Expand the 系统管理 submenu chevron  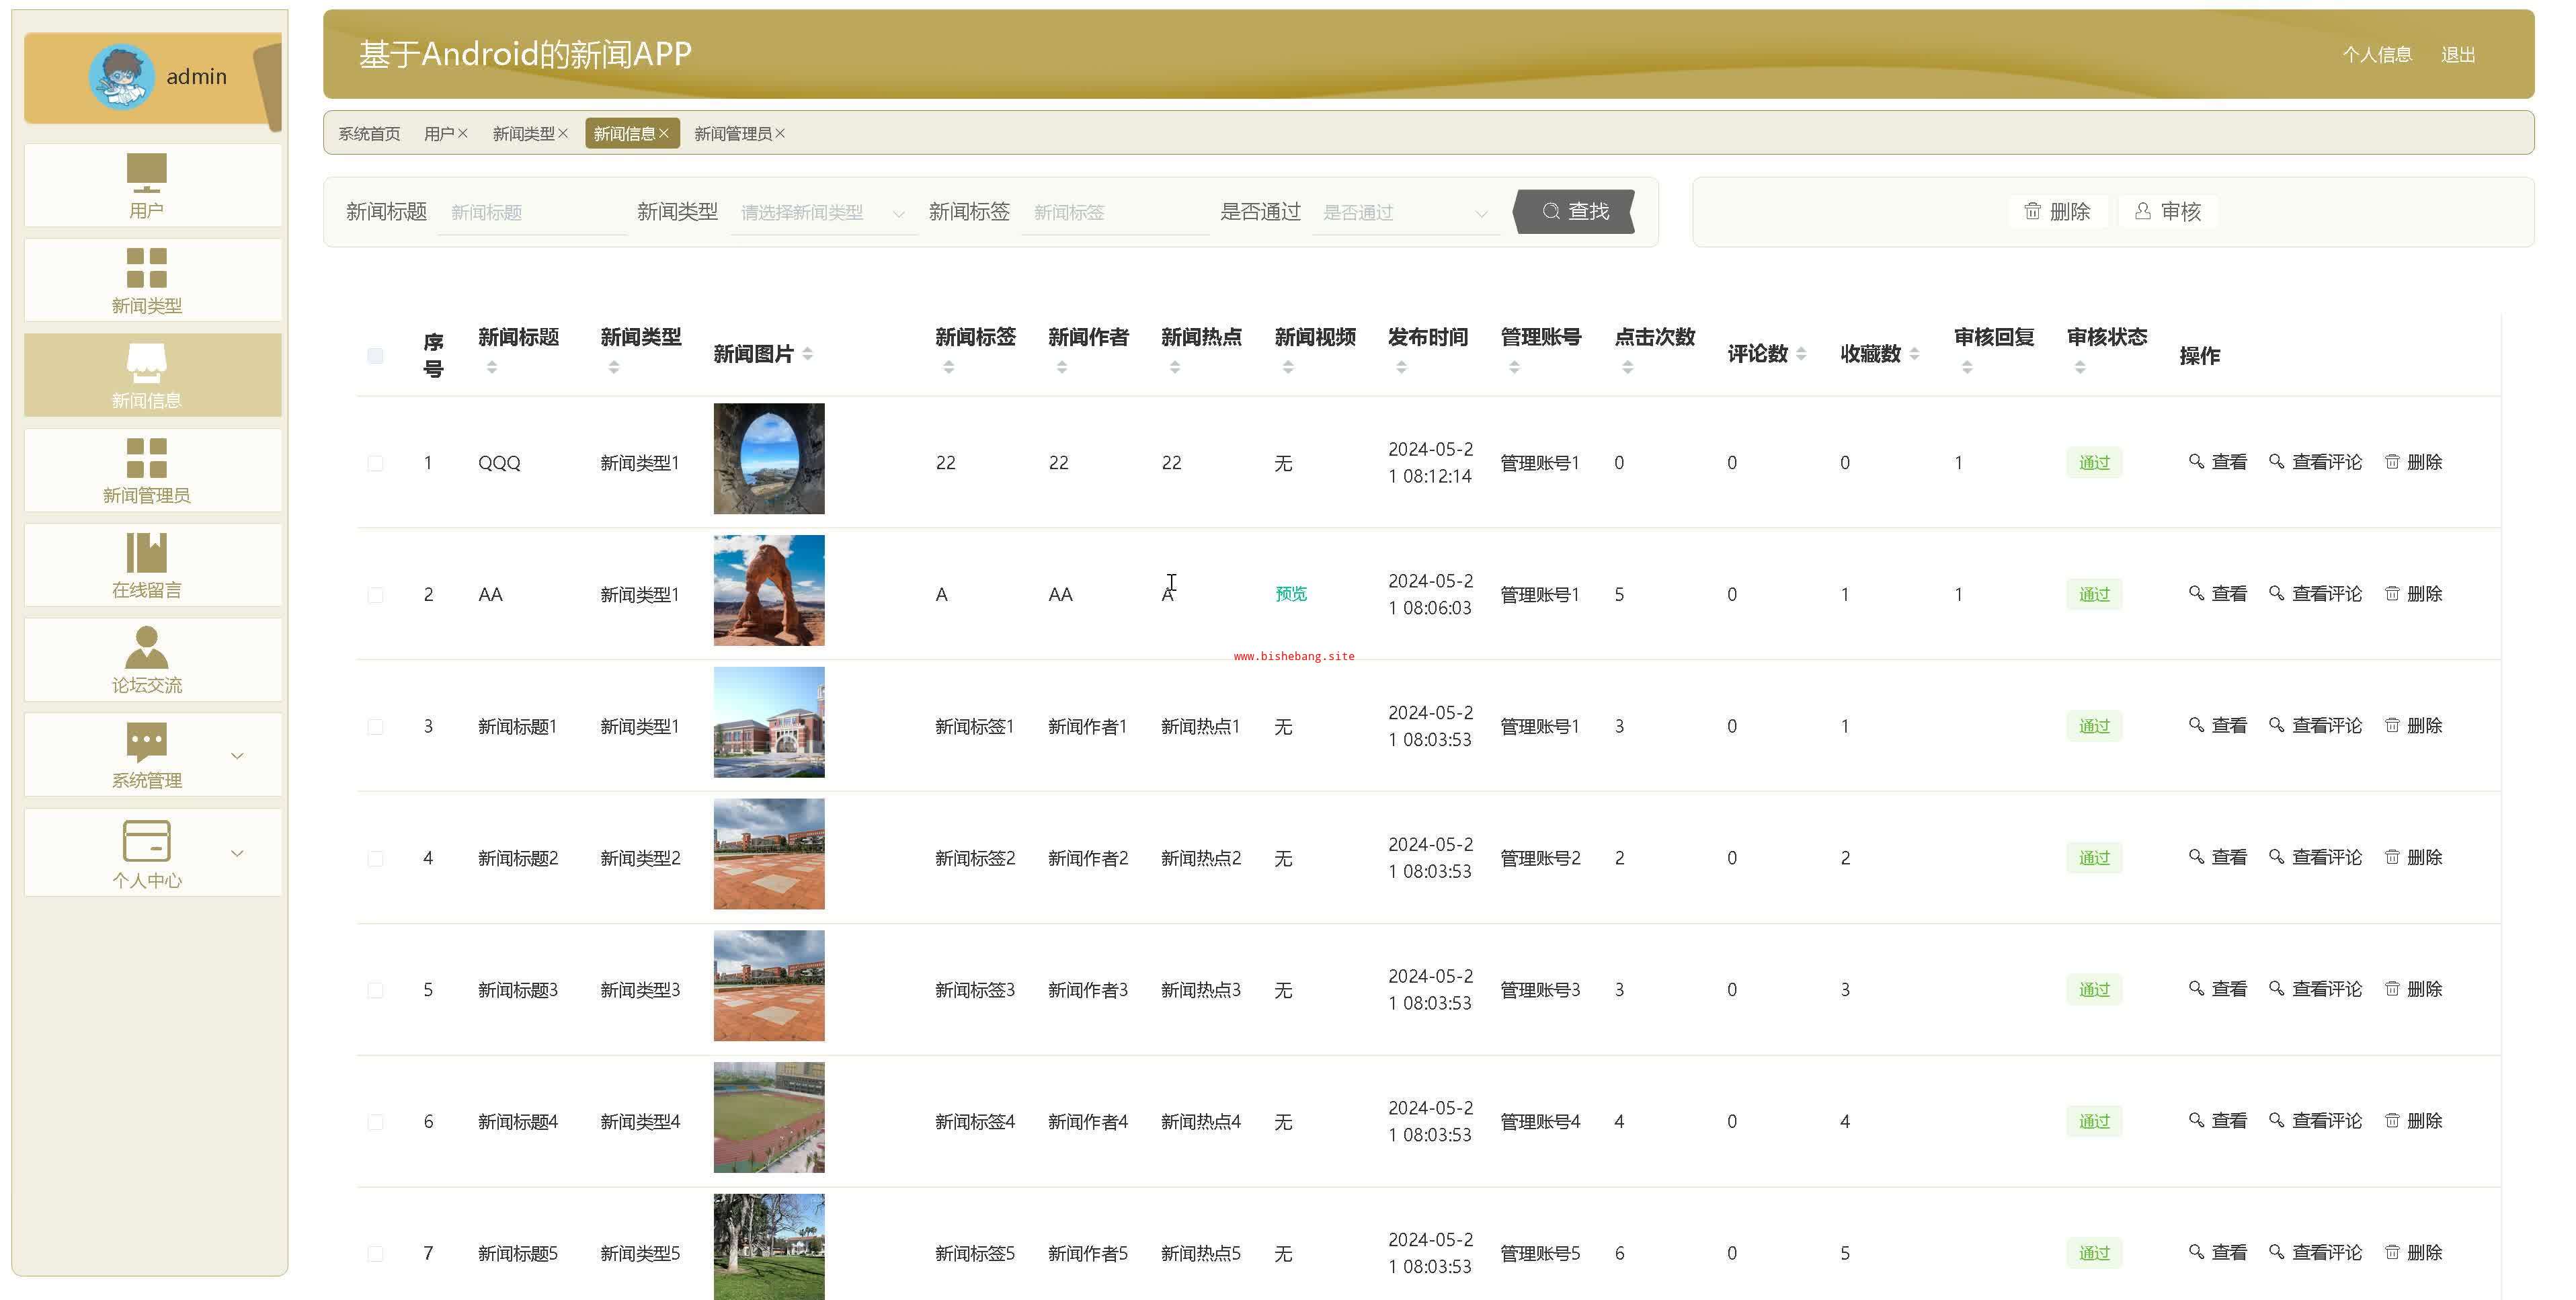click(237, 756)
